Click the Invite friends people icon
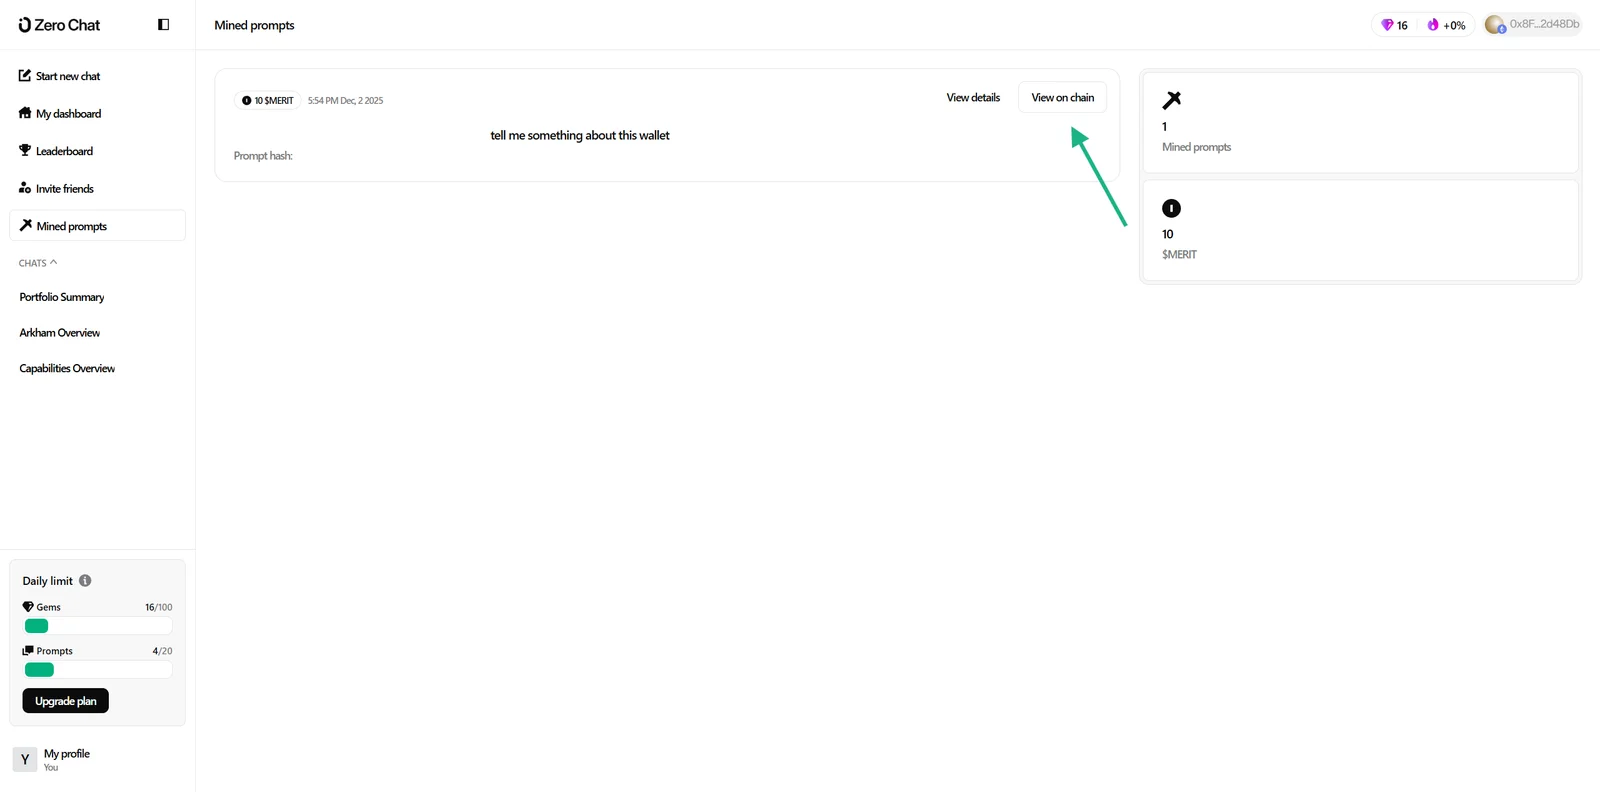 [x=25, y=188]
